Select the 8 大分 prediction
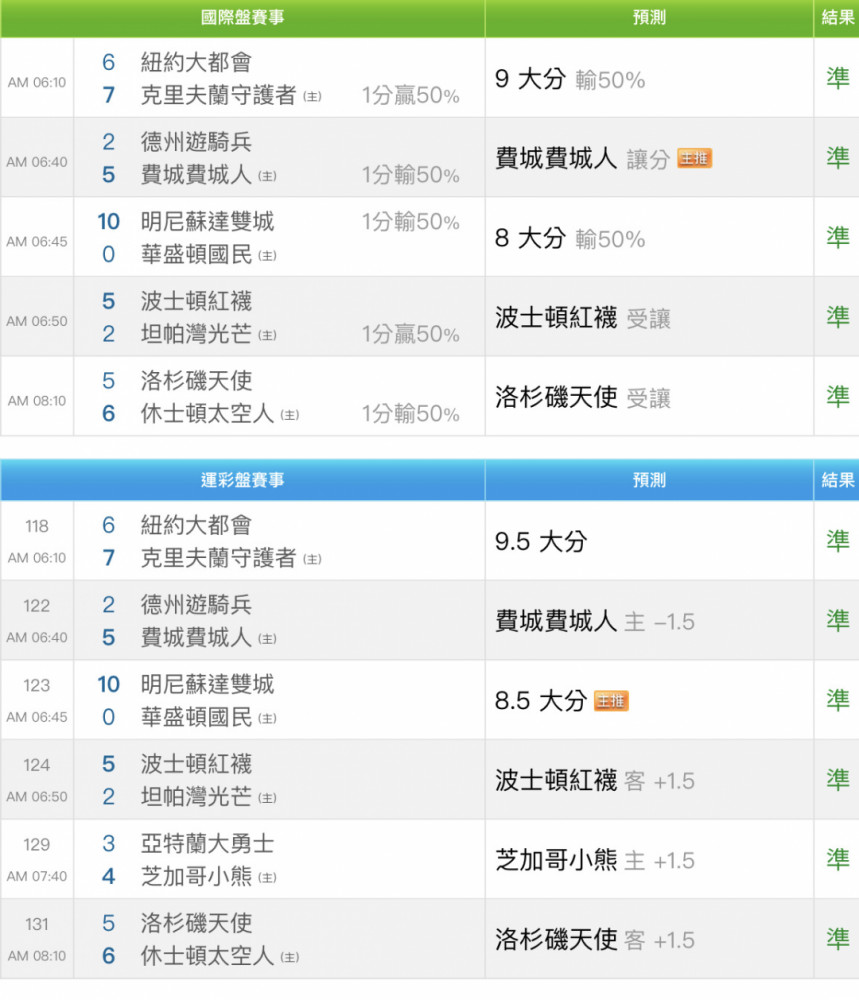 click(531, 239)
